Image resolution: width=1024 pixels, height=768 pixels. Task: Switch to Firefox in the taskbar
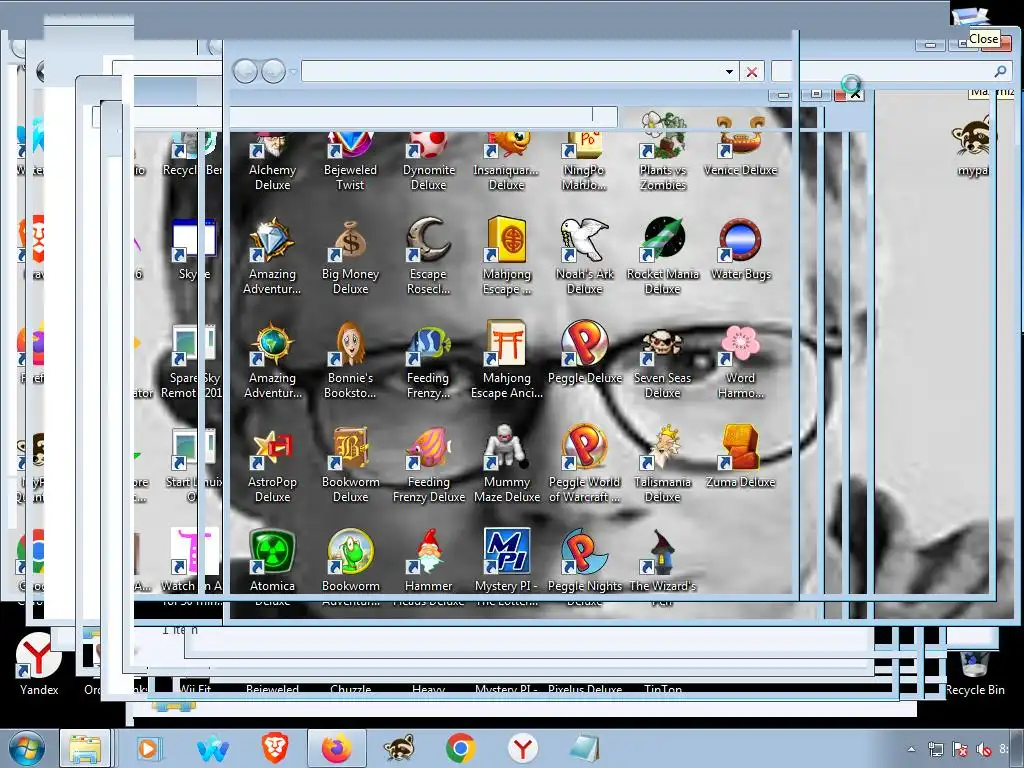coord(336,749)
